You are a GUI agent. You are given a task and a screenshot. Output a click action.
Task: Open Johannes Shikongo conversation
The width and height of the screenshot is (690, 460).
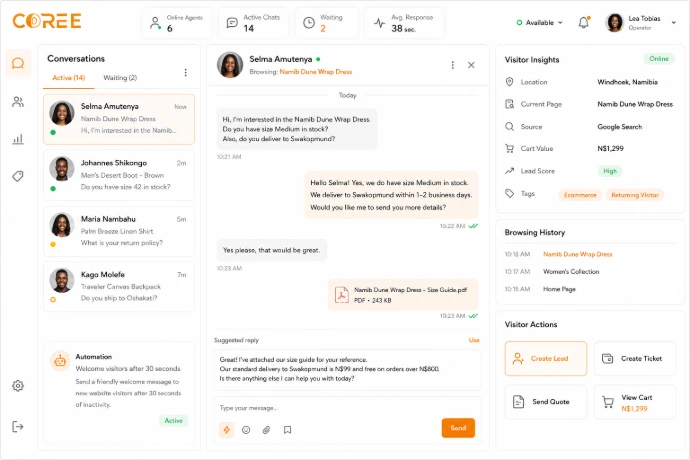[119, 175]
